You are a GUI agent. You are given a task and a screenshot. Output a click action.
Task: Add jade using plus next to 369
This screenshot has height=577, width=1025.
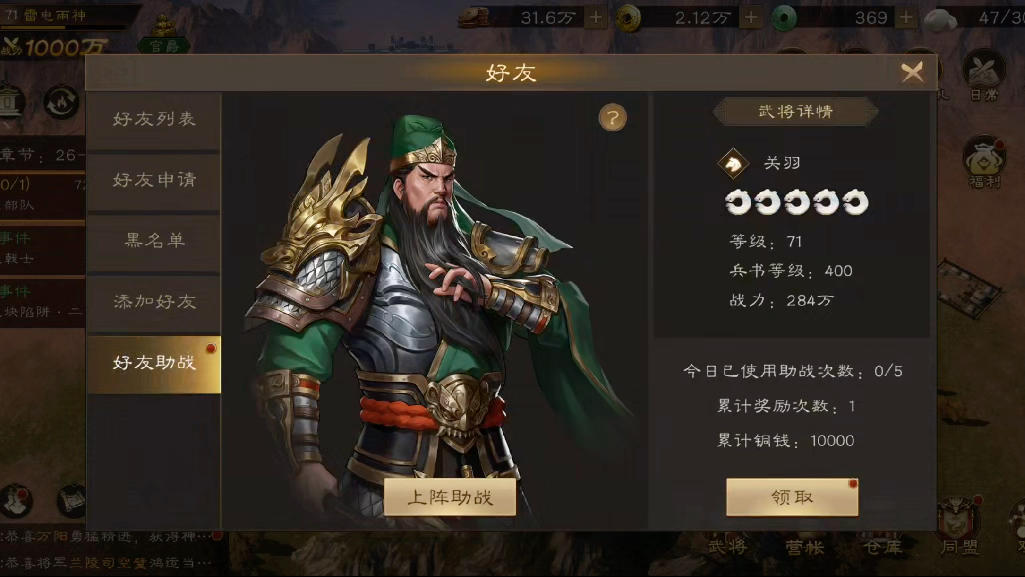coord(905,18)
